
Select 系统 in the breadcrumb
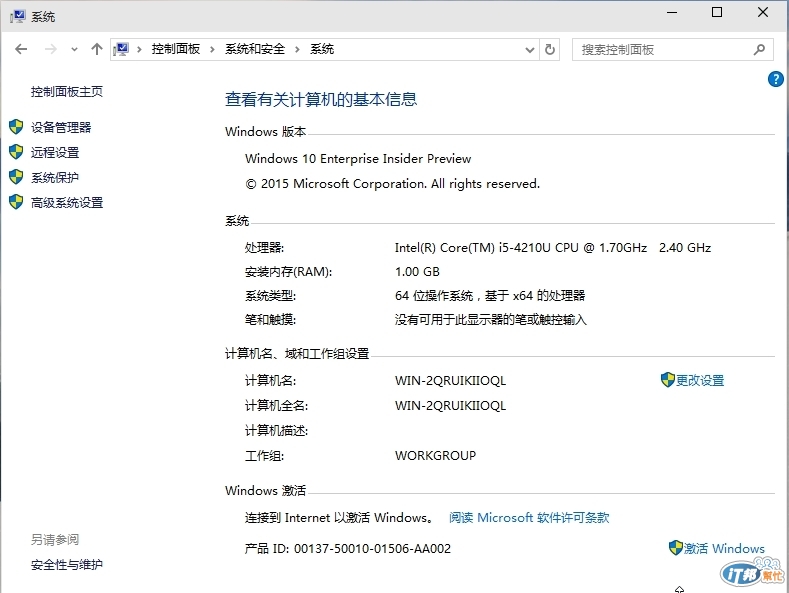click(322, 49)
